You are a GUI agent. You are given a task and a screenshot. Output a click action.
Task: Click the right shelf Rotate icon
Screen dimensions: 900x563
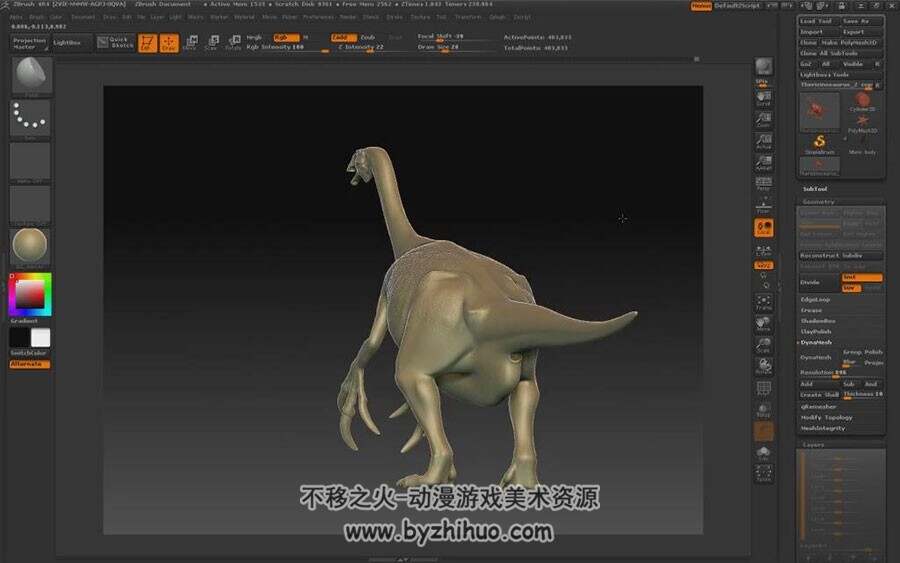click(x=763, y=366)
